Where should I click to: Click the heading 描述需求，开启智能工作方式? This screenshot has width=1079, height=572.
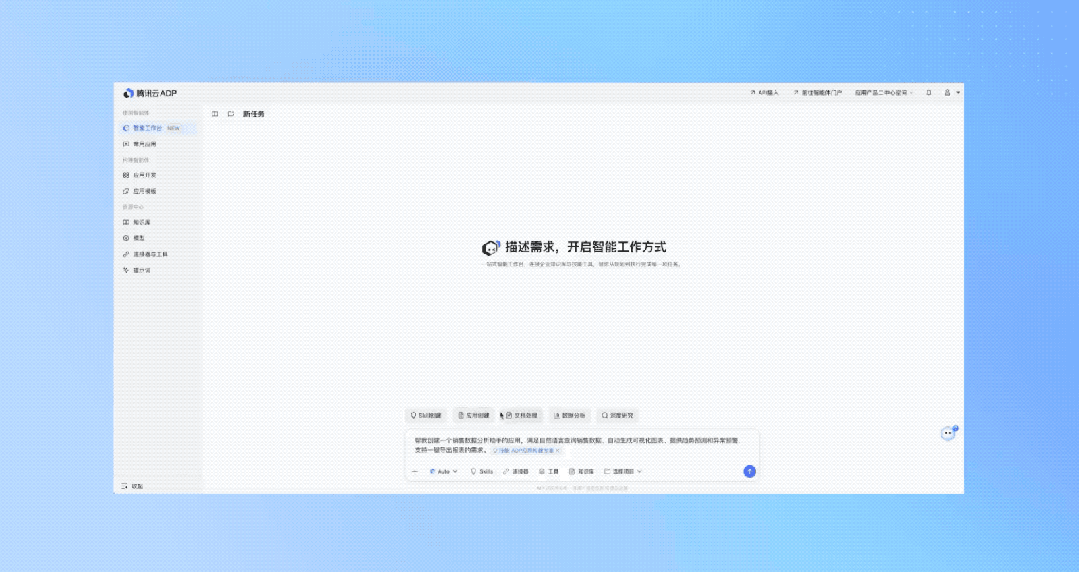pyautogui.click(x=586, y=247)
